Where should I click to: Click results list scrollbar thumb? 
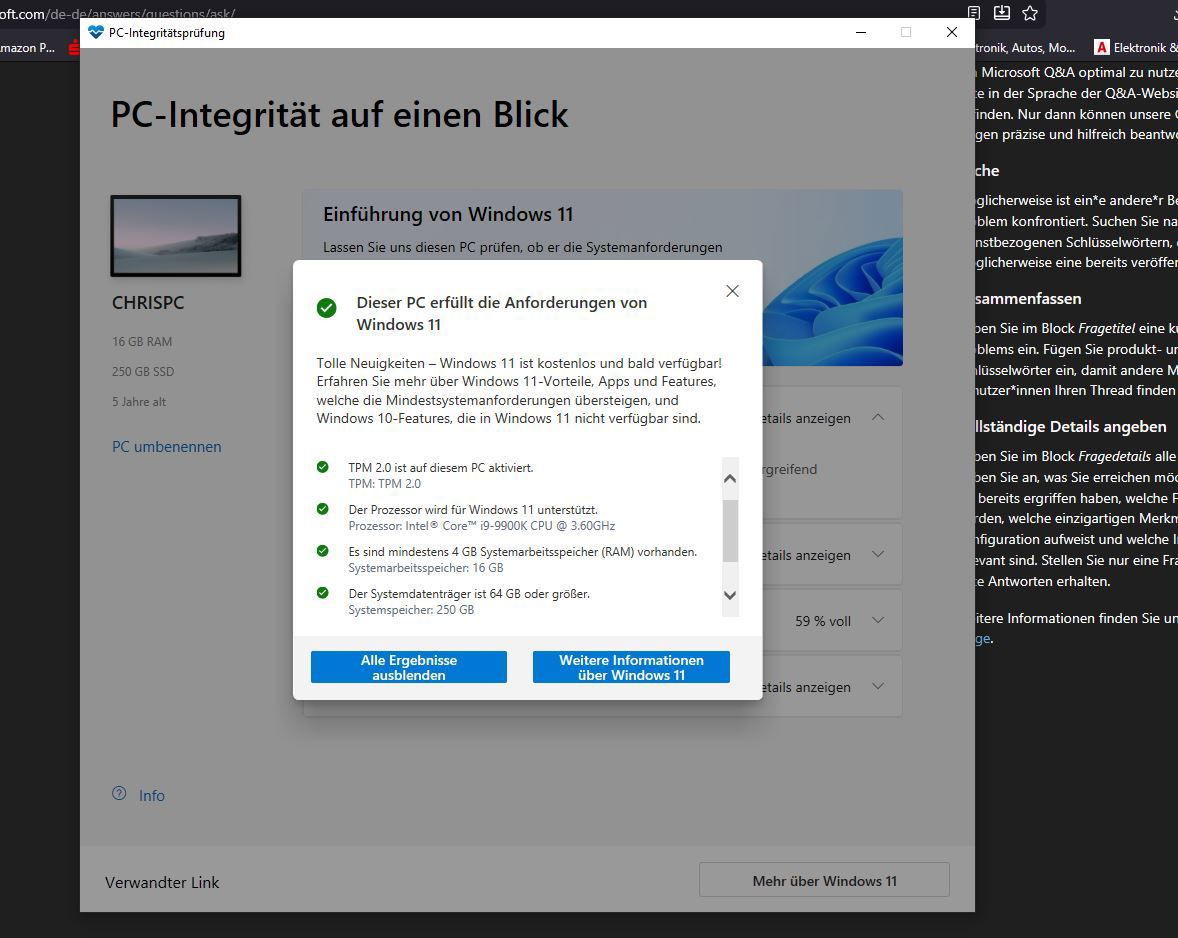pos(729,530)
